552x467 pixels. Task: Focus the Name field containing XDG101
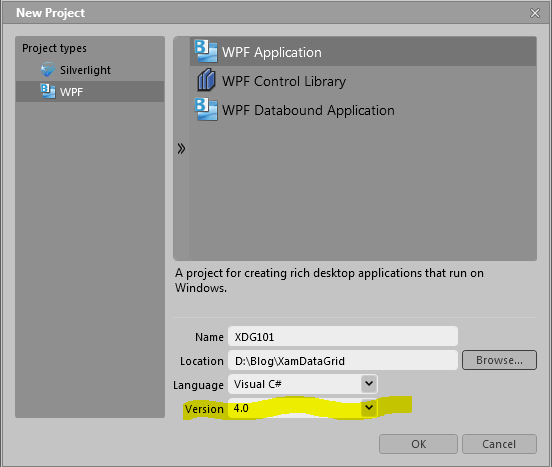(x=343, y=336)
